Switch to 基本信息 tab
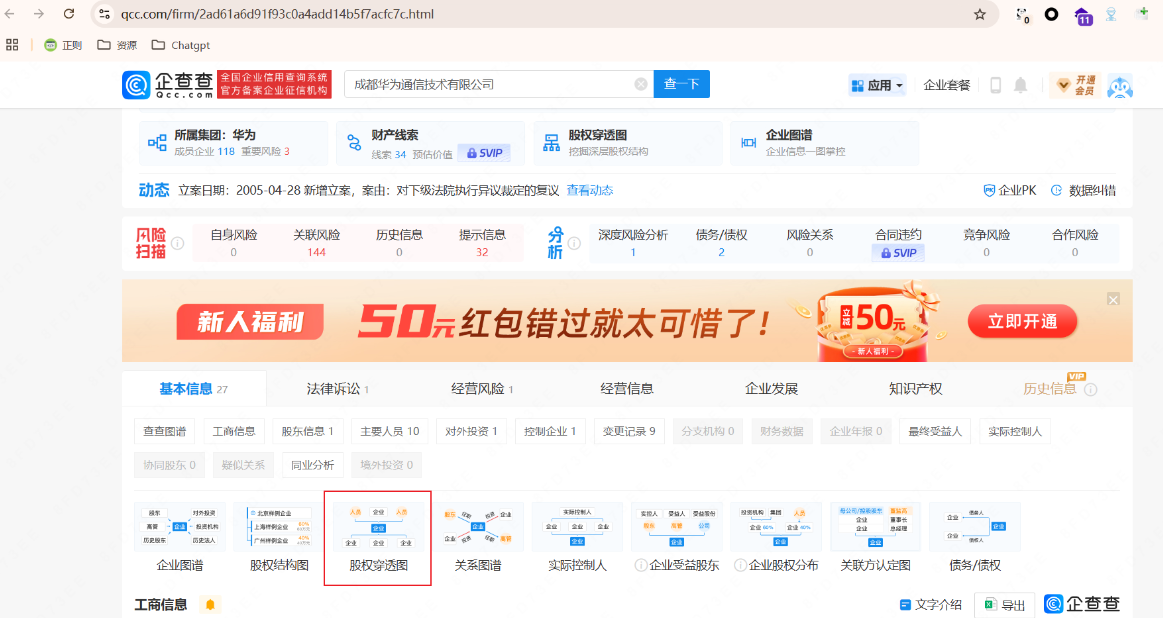 pos(194,389)
